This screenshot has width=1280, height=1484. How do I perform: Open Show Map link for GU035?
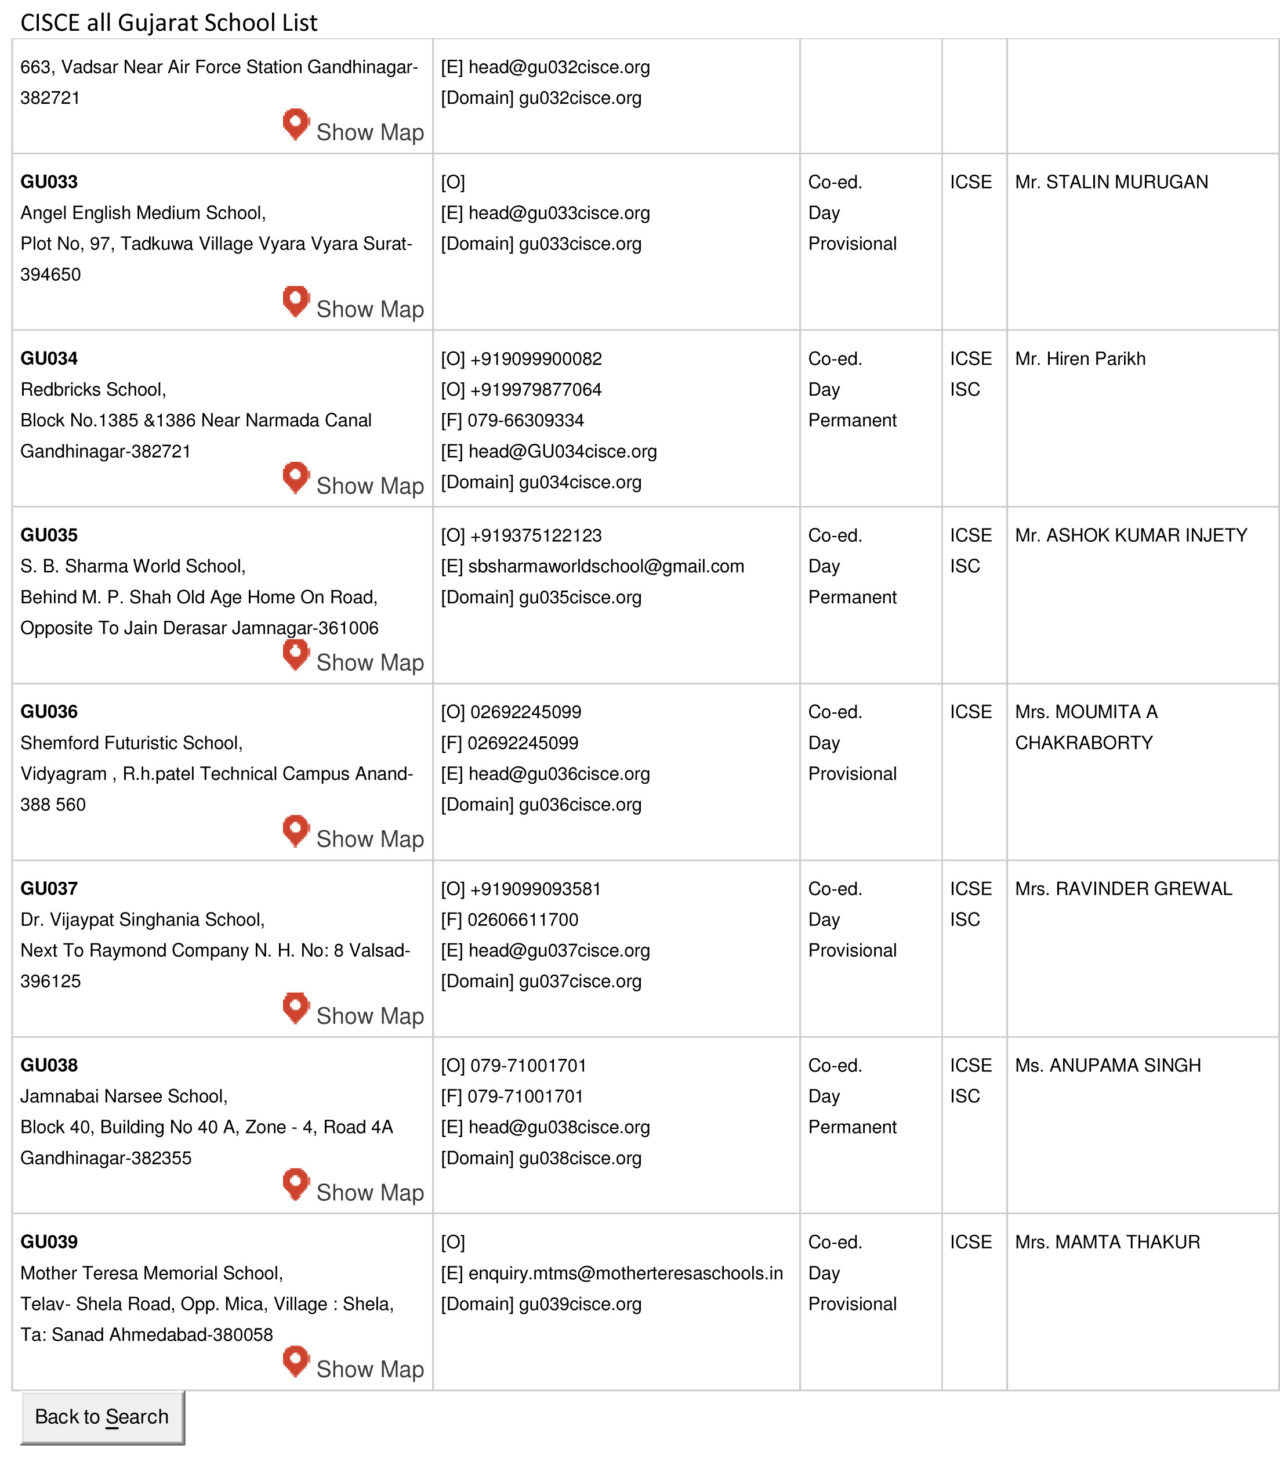coord(370,663)
